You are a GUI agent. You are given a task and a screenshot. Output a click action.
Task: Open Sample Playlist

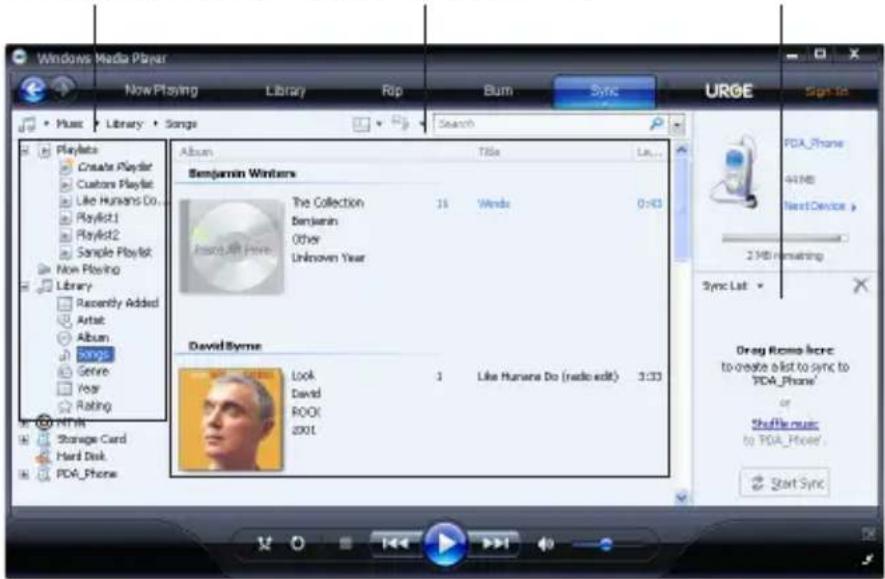point(115,252)
